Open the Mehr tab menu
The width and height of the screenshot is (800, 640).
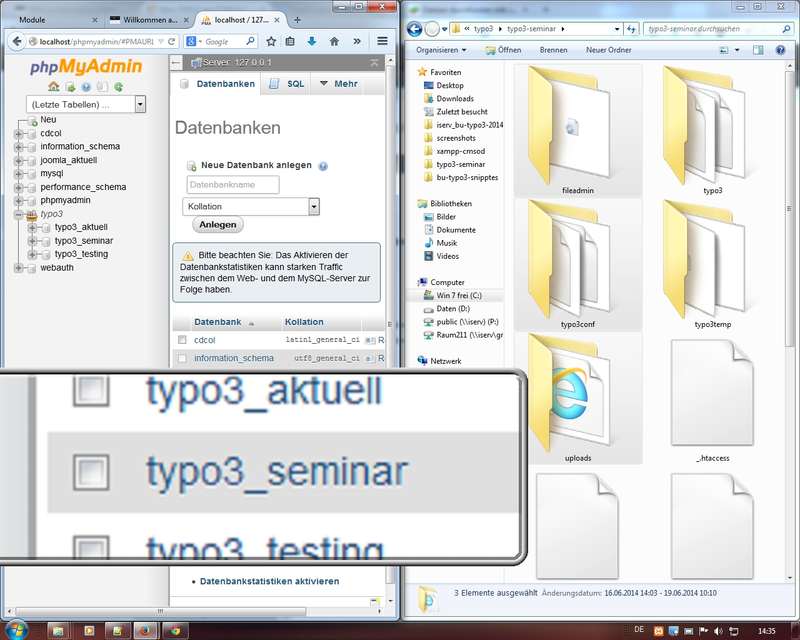click(x=339, y=84)
